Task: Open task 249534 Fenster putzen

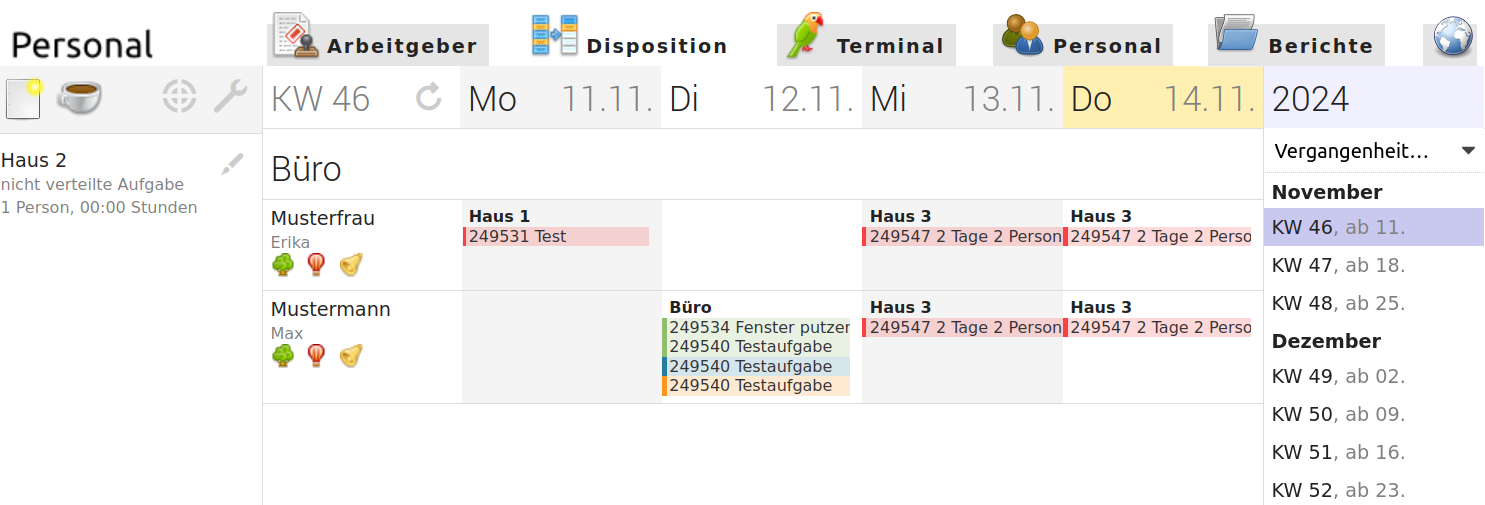Action: pyautogui.click(x=756, y=327)
